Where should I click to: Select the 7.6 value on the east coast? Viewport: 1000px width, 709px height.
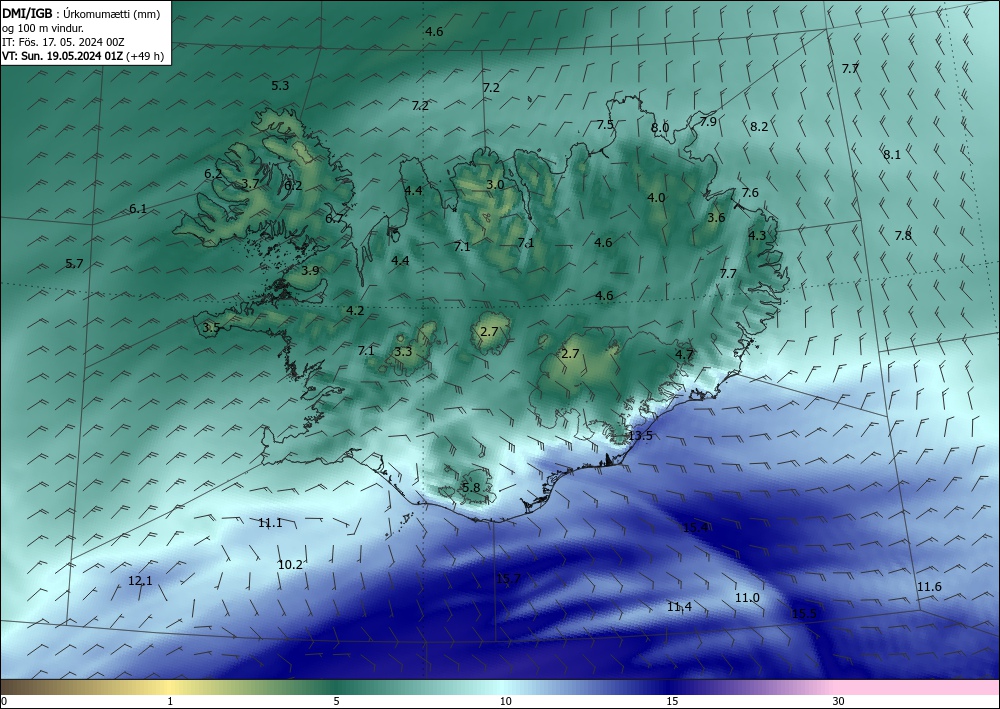point(750,193)
